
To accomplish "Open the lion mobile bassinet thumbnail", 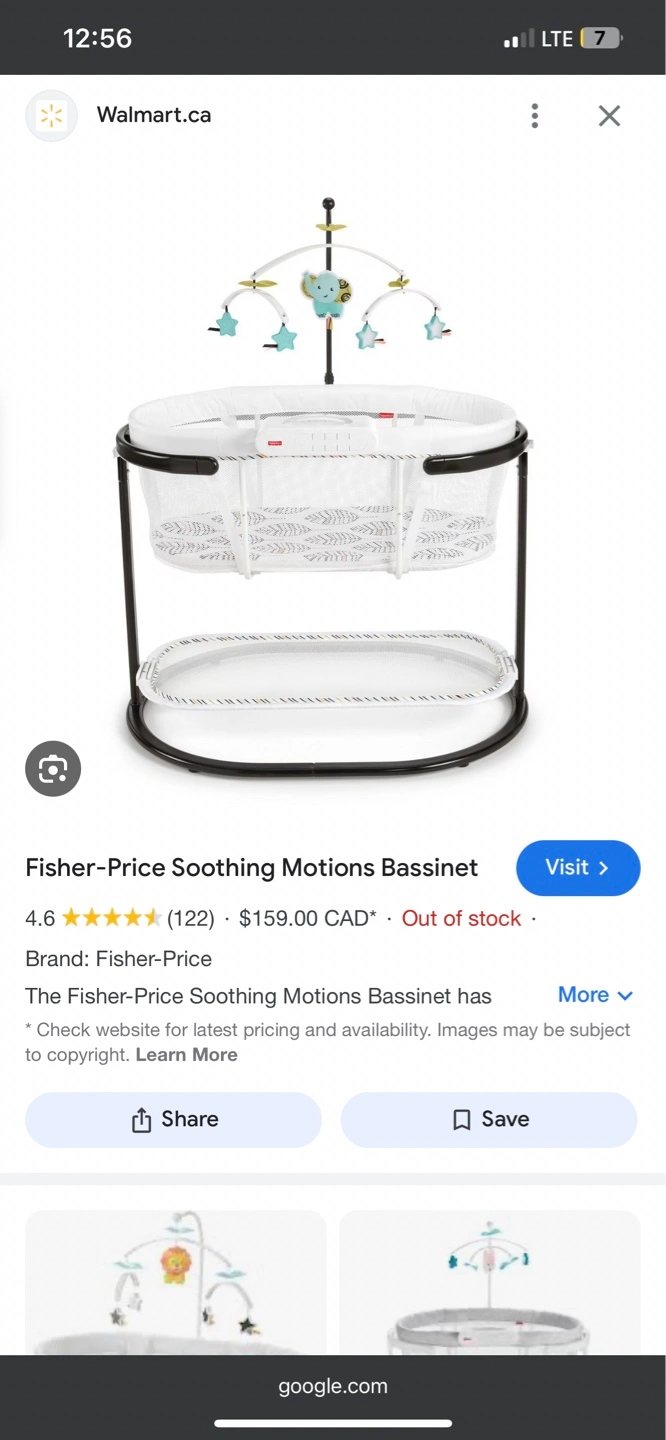I will 176,1283.
